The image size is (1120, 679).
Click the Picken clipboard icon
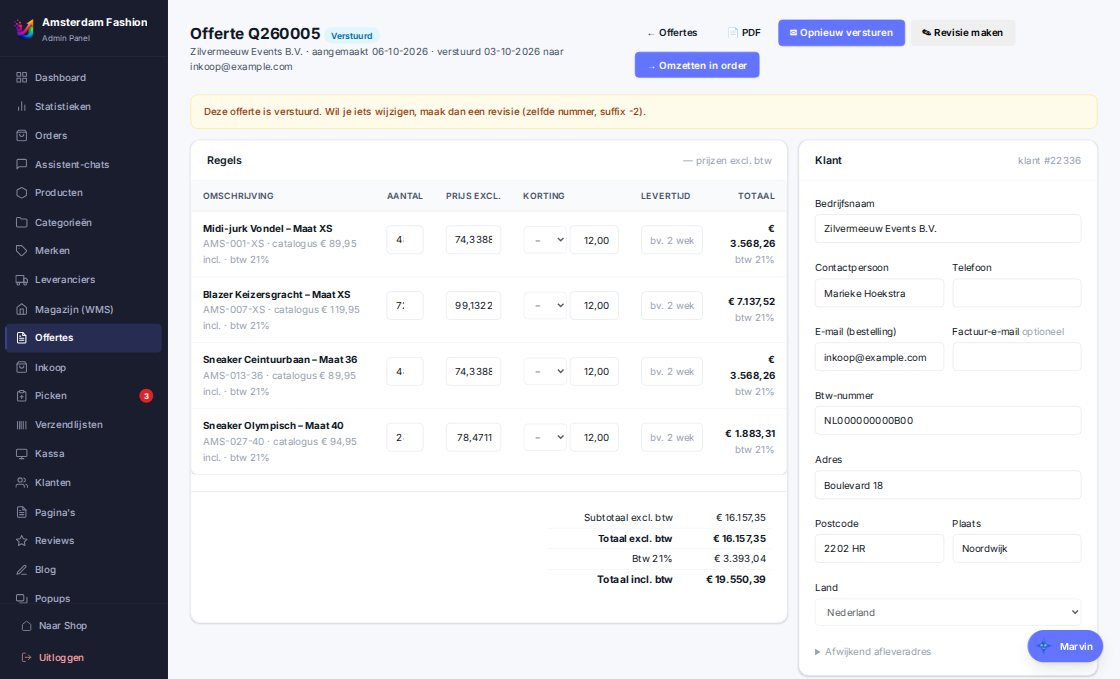(x=21, y=396)
